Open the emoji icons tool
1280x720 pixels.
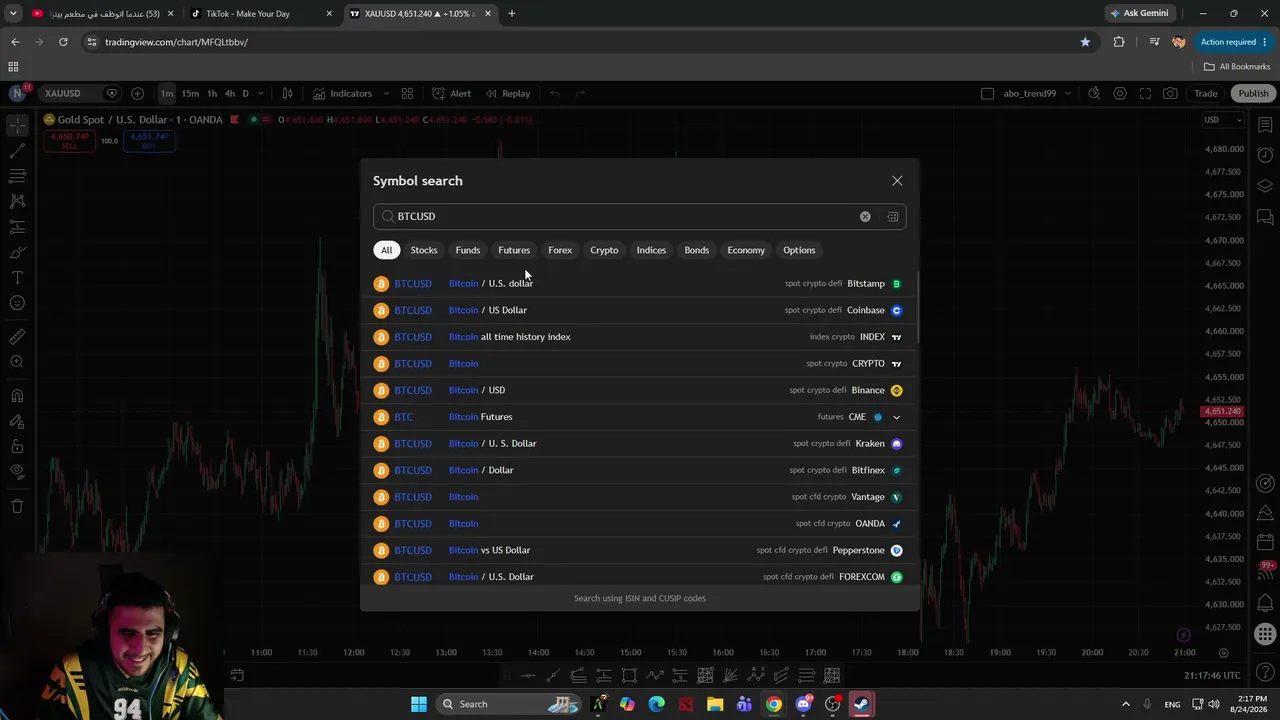[x=17, y=303]
